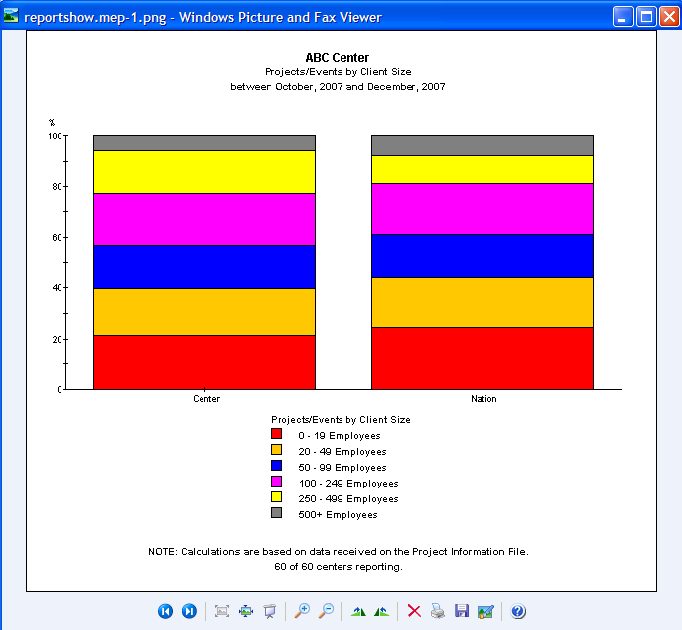Show image at actual size
This screenshot has width=682, height=630.
tap(246, 611)
